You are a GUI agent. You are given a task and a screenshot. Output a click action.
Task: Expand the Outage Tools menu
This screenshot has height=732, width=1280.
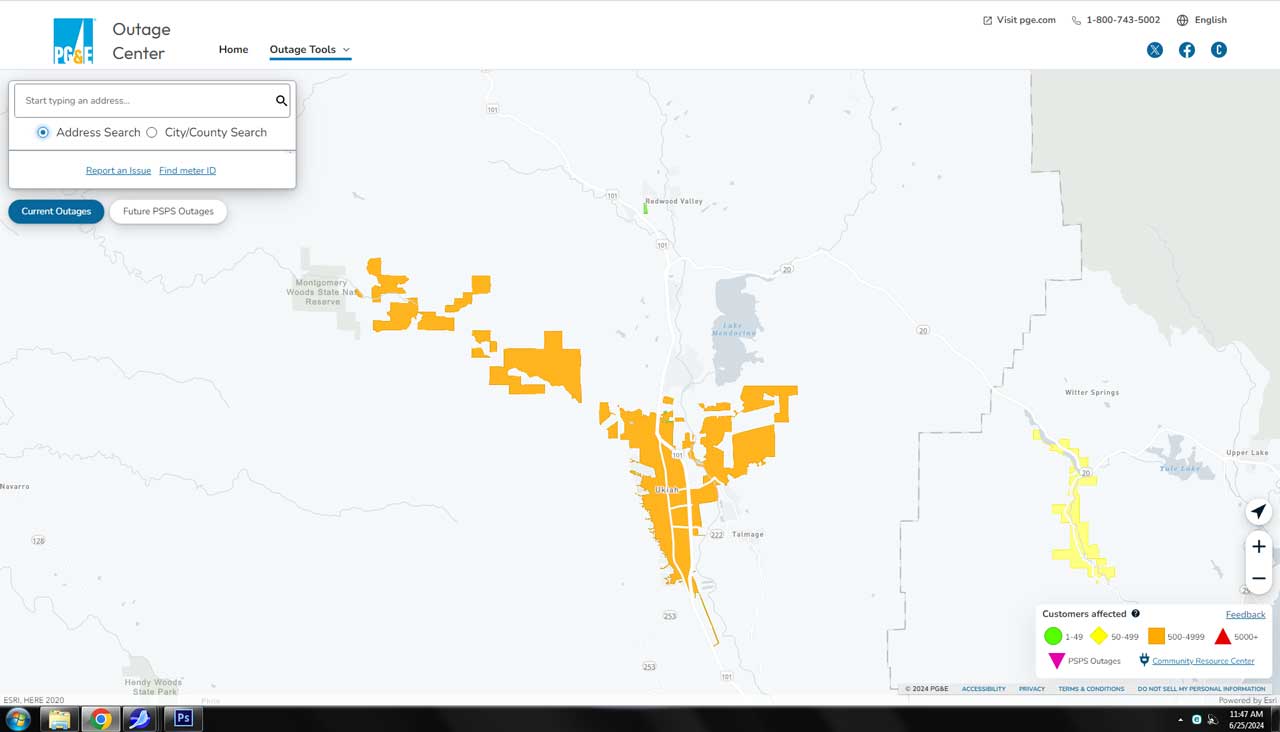pyautogui.click(x=309, y=50)
